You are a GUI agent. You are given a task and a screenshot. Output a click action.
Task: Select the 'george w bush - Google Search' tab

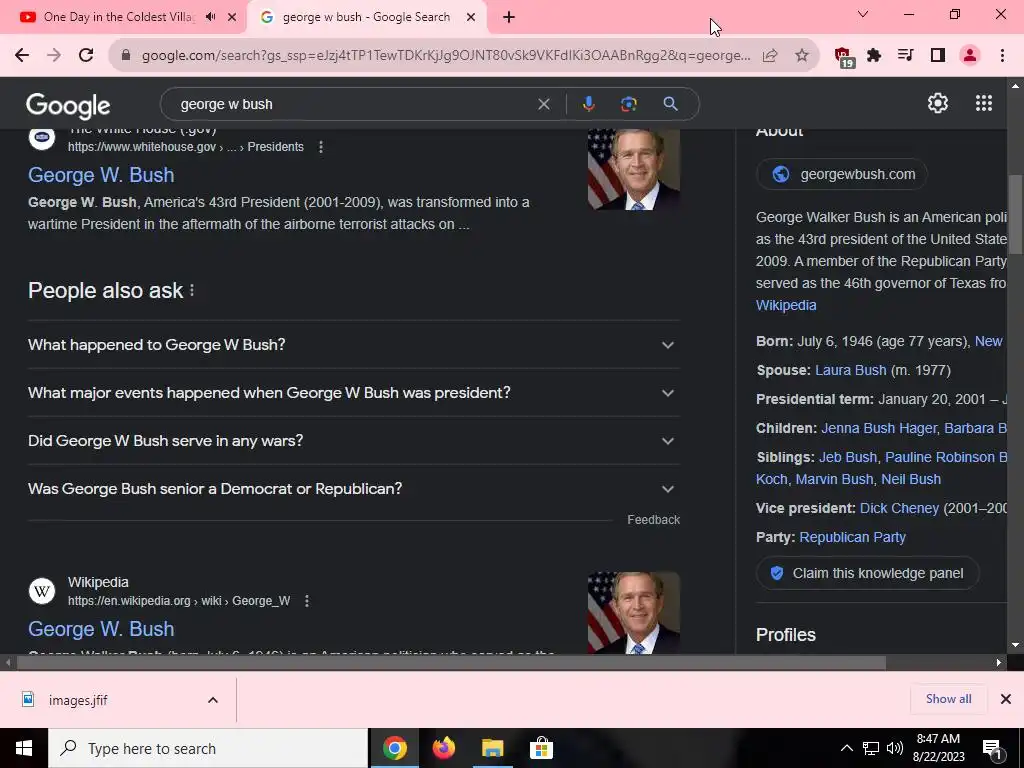[366, 17]
